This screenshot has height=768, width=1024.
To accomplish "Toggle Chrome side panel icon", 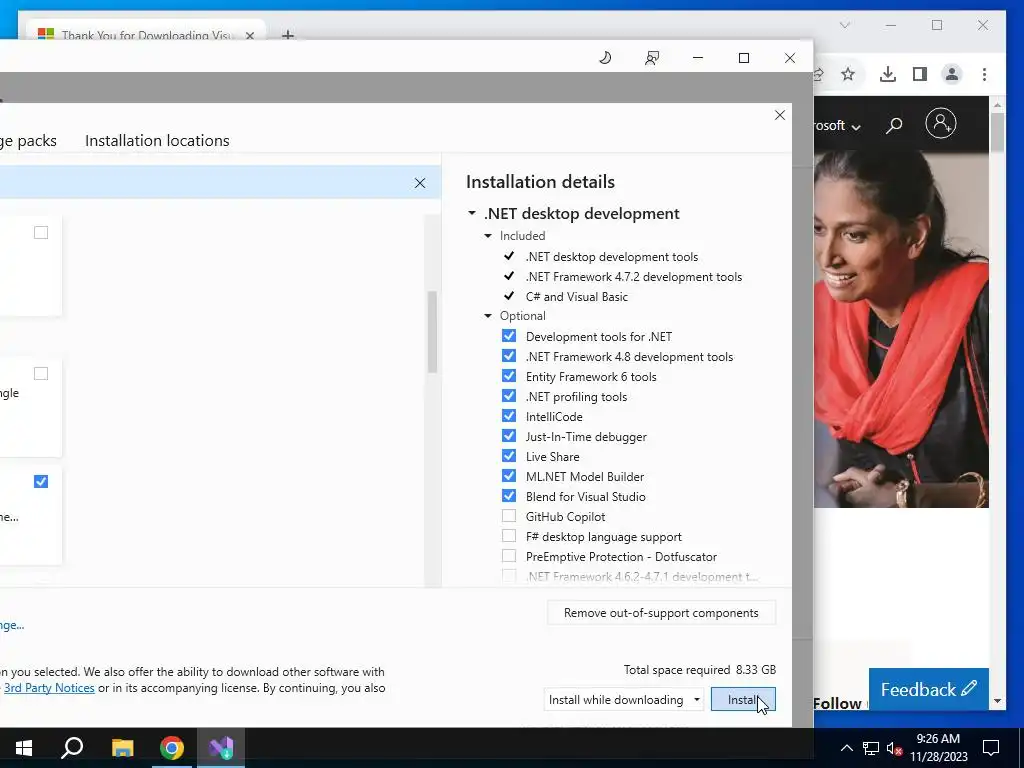I will (920, 74).
